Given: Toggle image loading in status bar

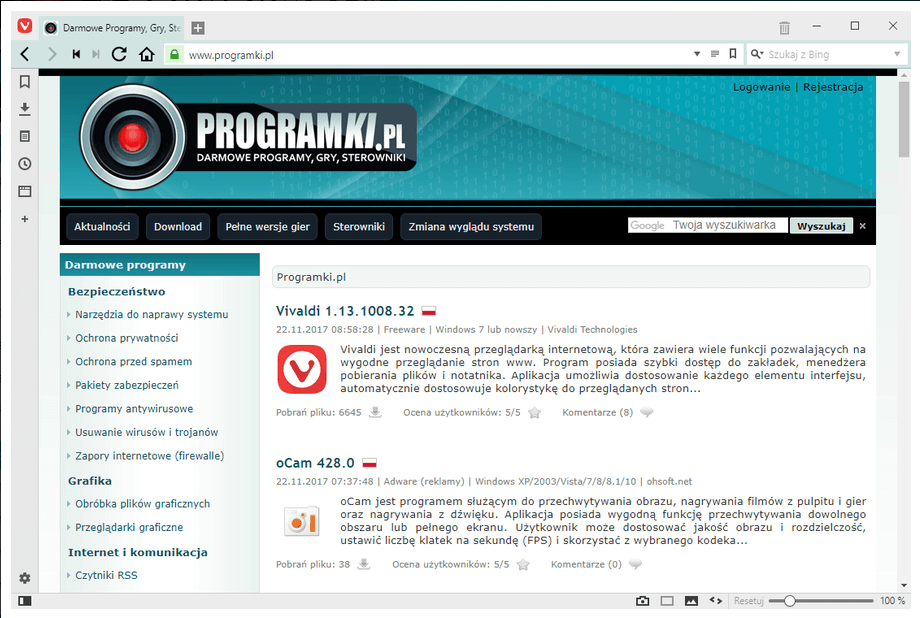Looking at the screenshot, I should pos(692,601).
